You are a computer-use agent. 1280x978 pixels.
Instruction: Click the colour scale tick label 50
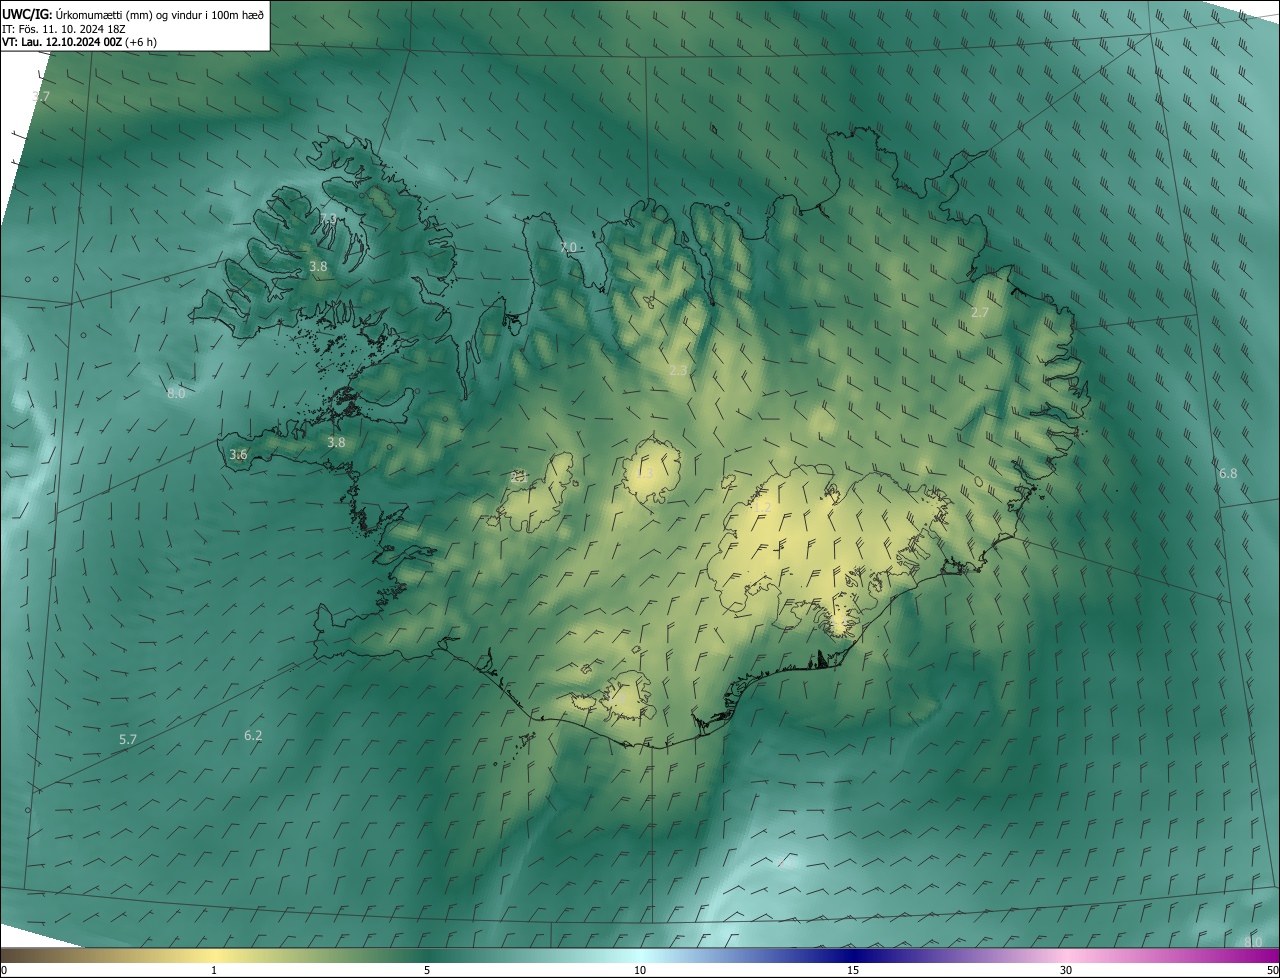tap(1272, 970)
